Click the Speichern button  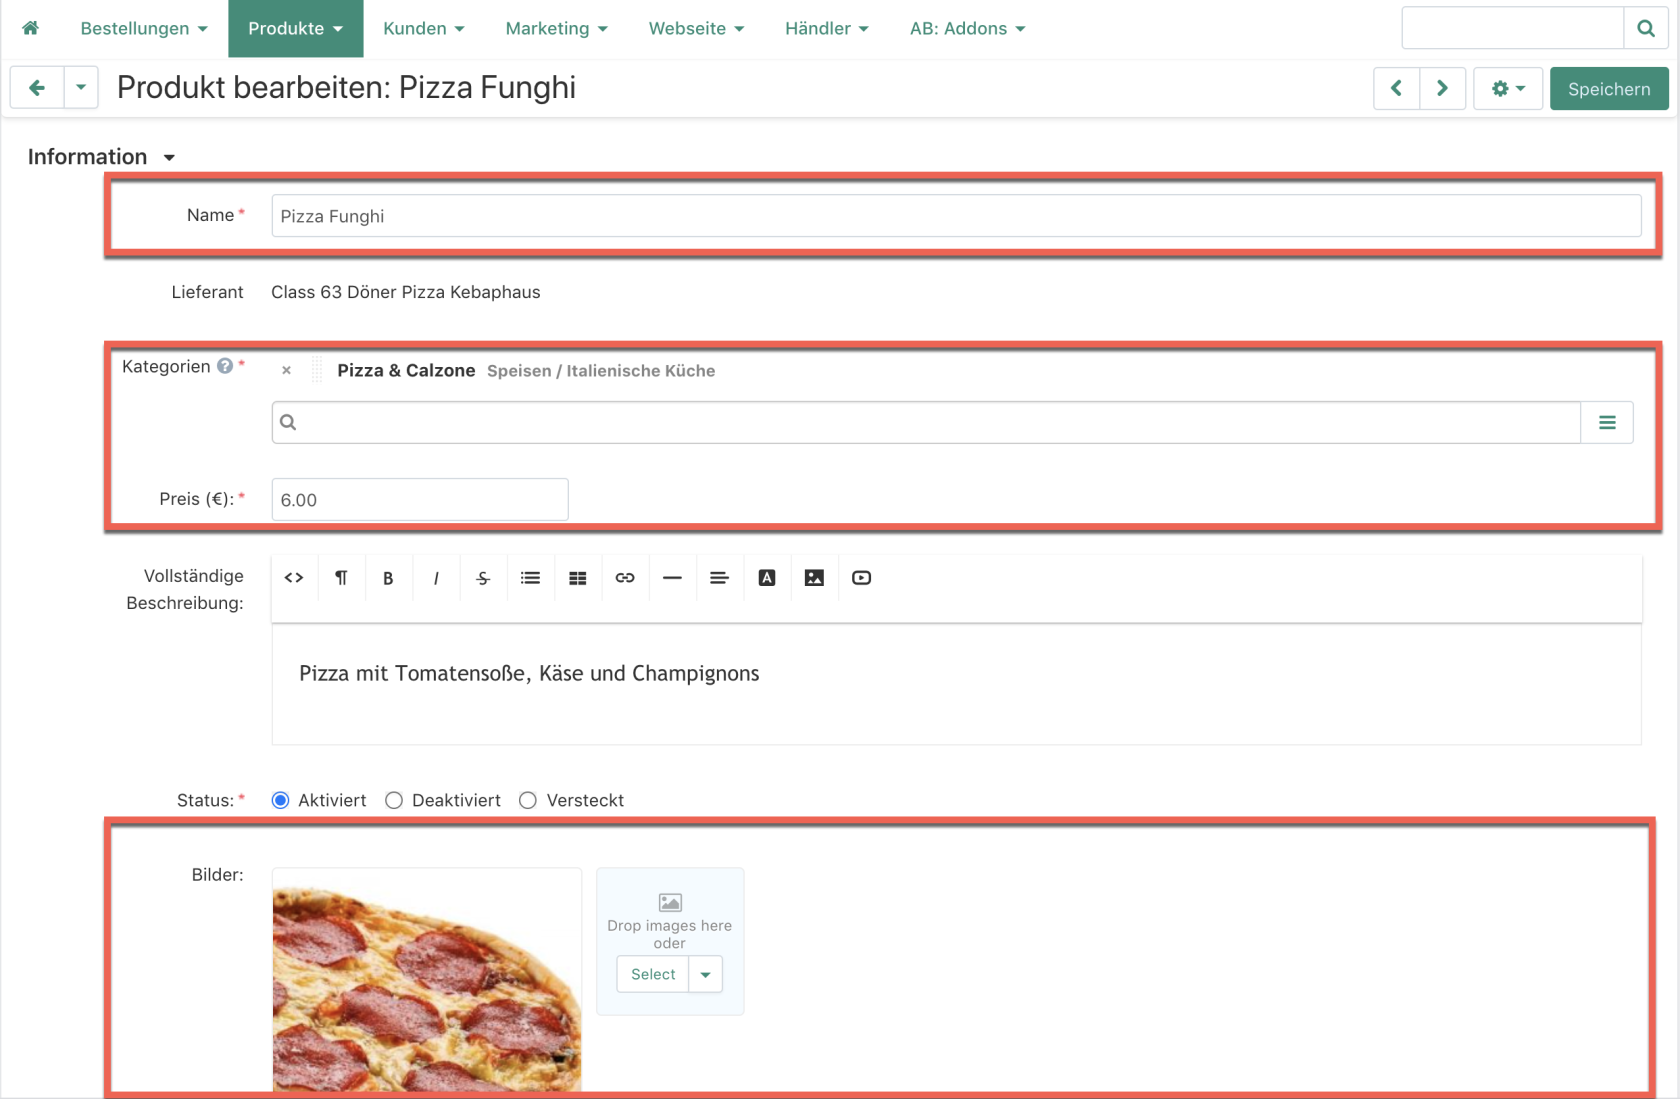point(1609,88)
